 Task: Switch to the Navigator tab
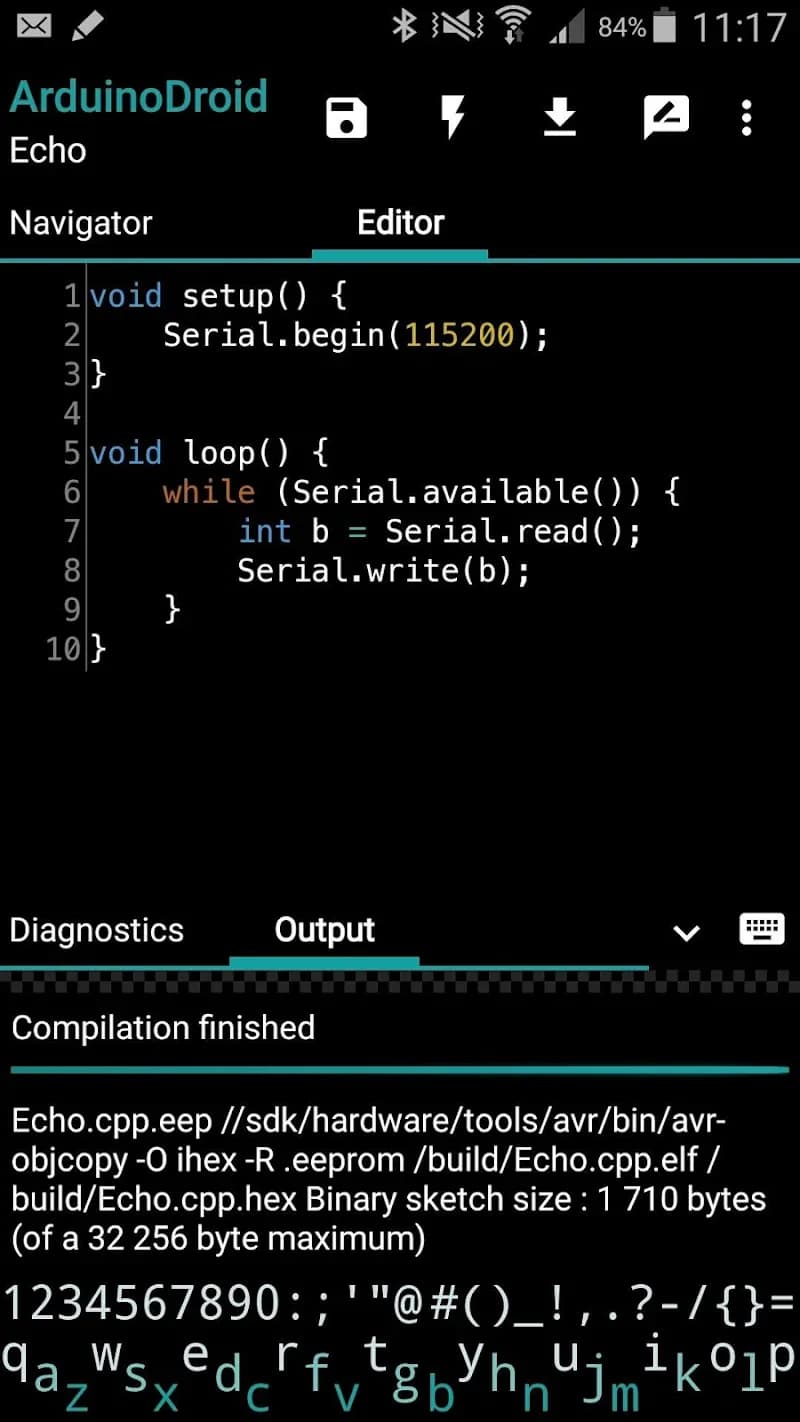[x=80, y=222]
